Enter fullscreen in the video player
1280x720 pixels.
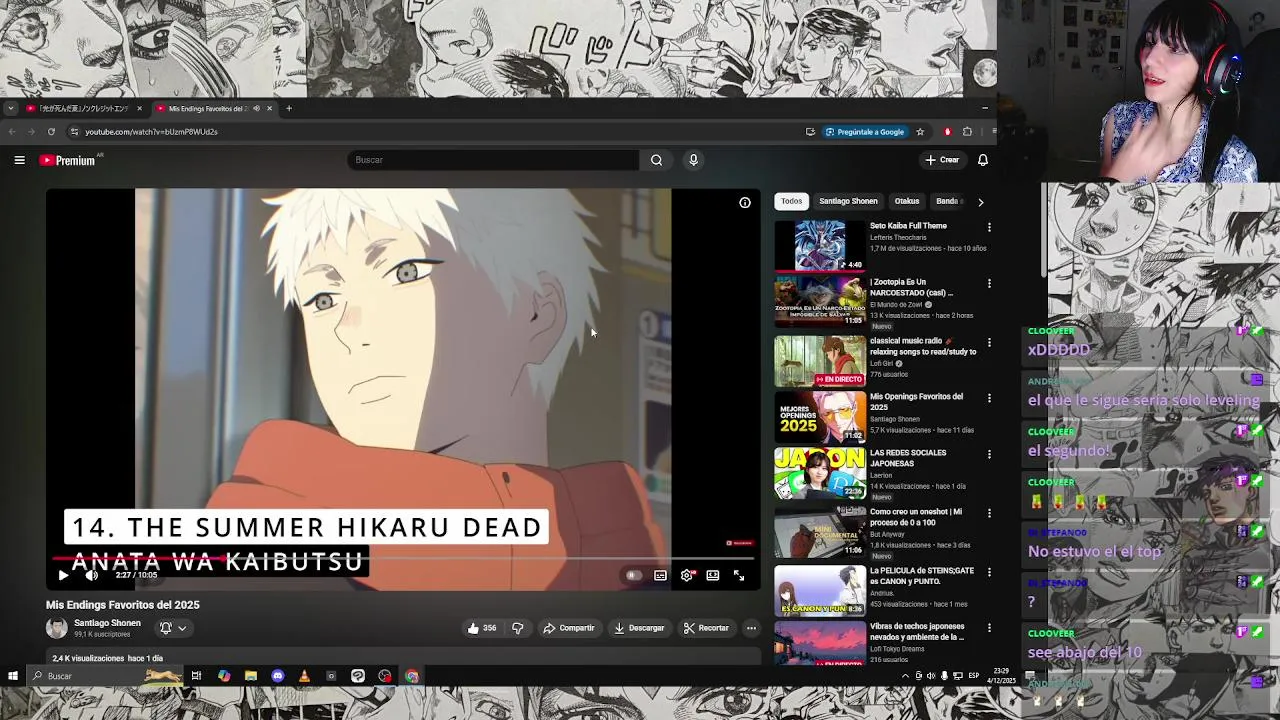(739, 575)
